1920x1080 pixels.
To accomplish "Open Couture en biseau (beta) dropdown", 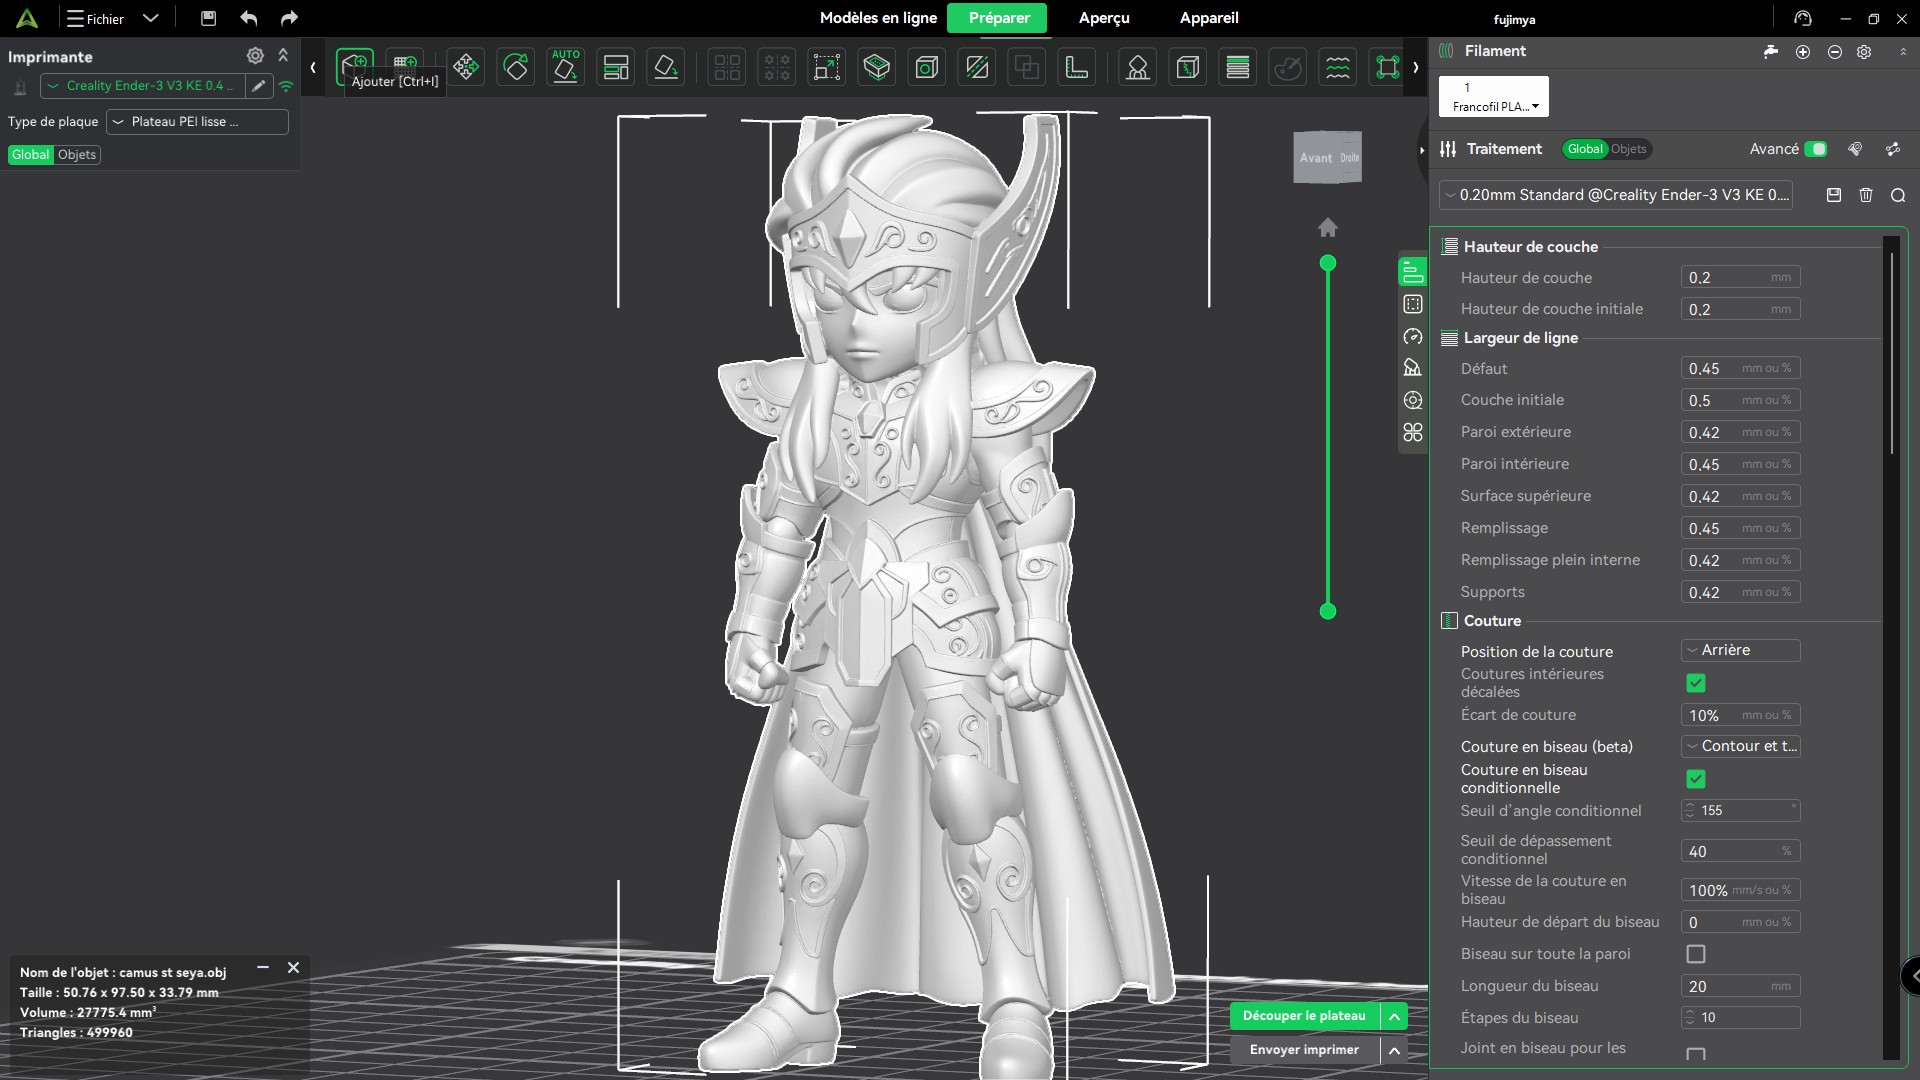I will [1741, 746].
